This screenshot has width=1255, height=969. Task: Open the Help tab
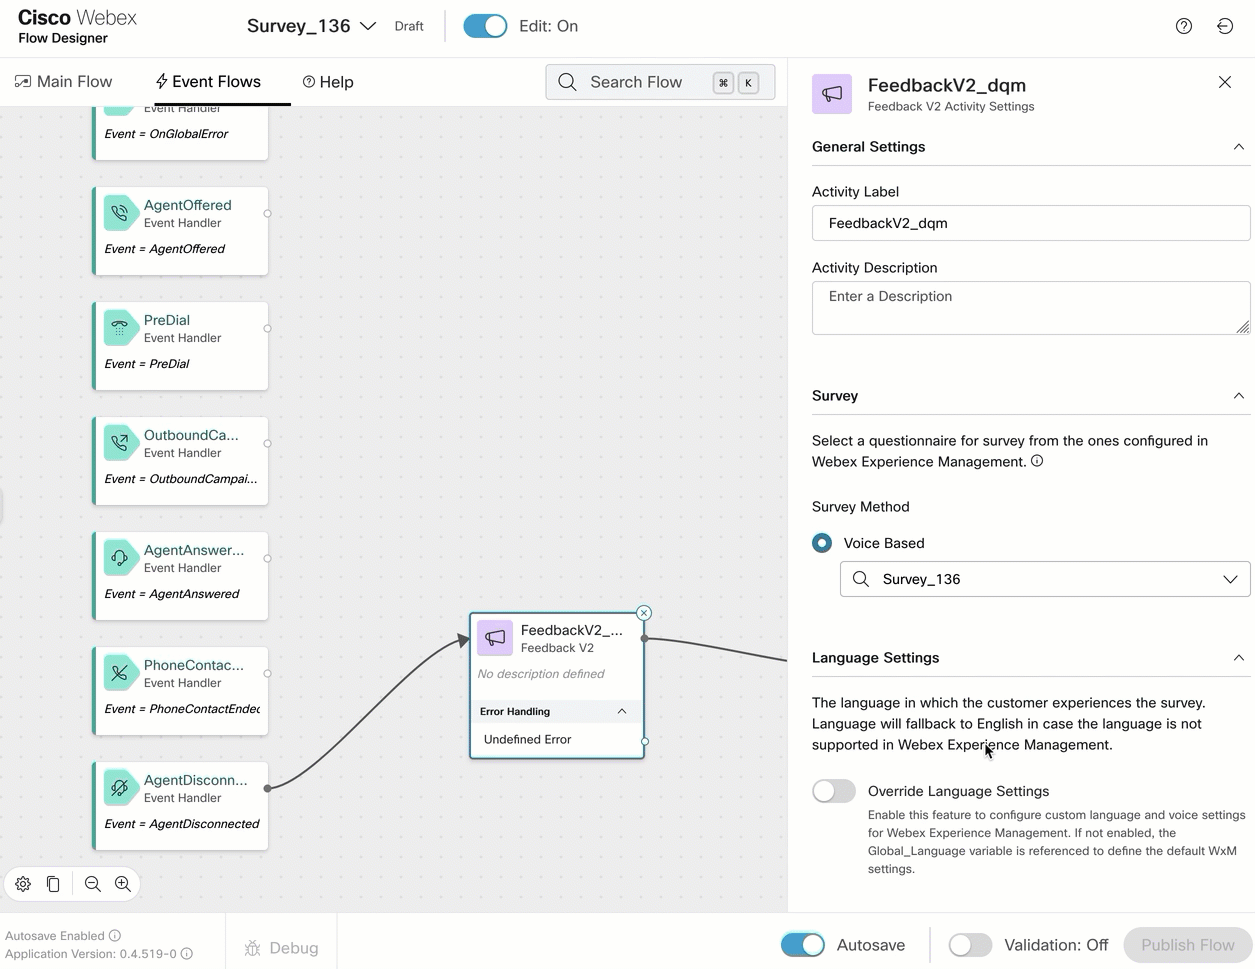(x=328, y=82)
